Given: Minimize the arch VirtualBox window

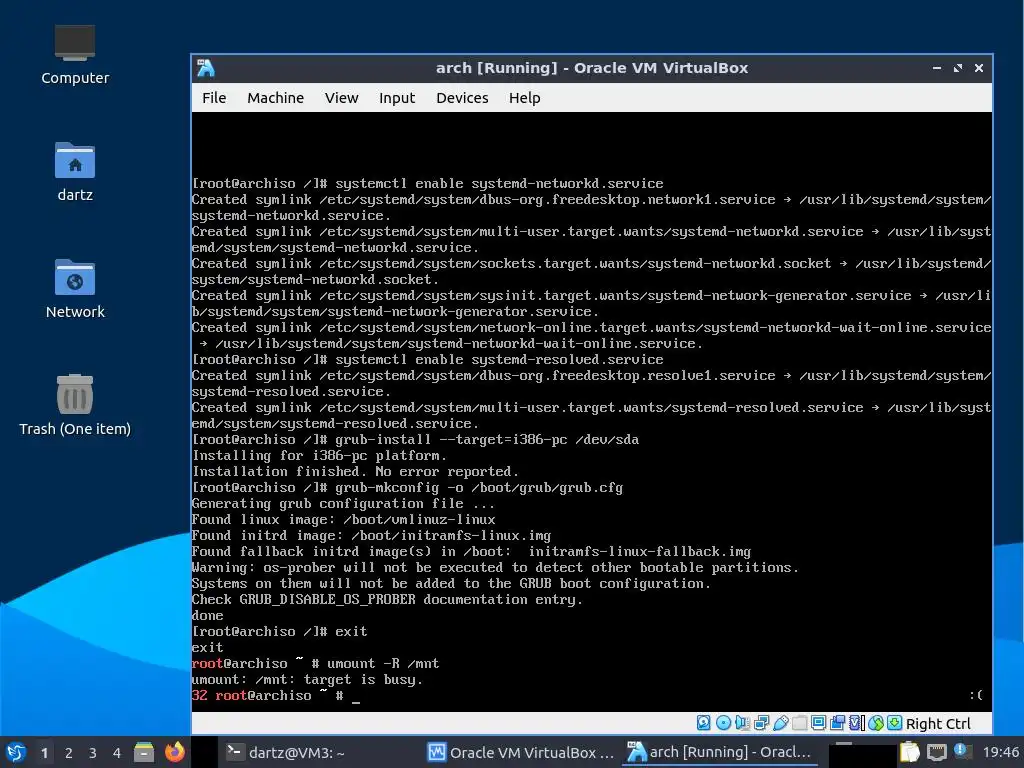Looking at the screenshot, I should tap(936, 68).
